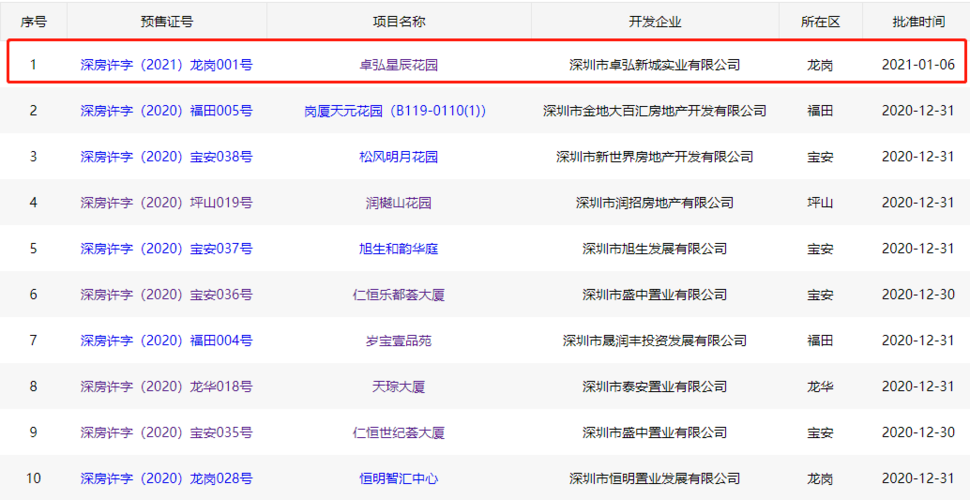This screenshot has width=970, height=500.
Task: Open permit link 深房许字（2020）宝安037号
Action: click(166, 249)
